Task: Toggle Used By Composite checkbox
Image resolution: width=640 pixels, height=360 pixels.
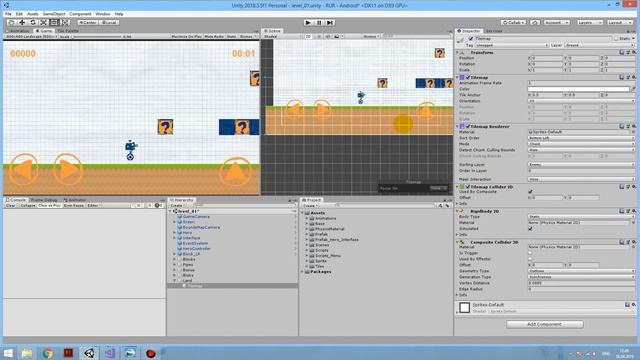Action: (530, 191)
